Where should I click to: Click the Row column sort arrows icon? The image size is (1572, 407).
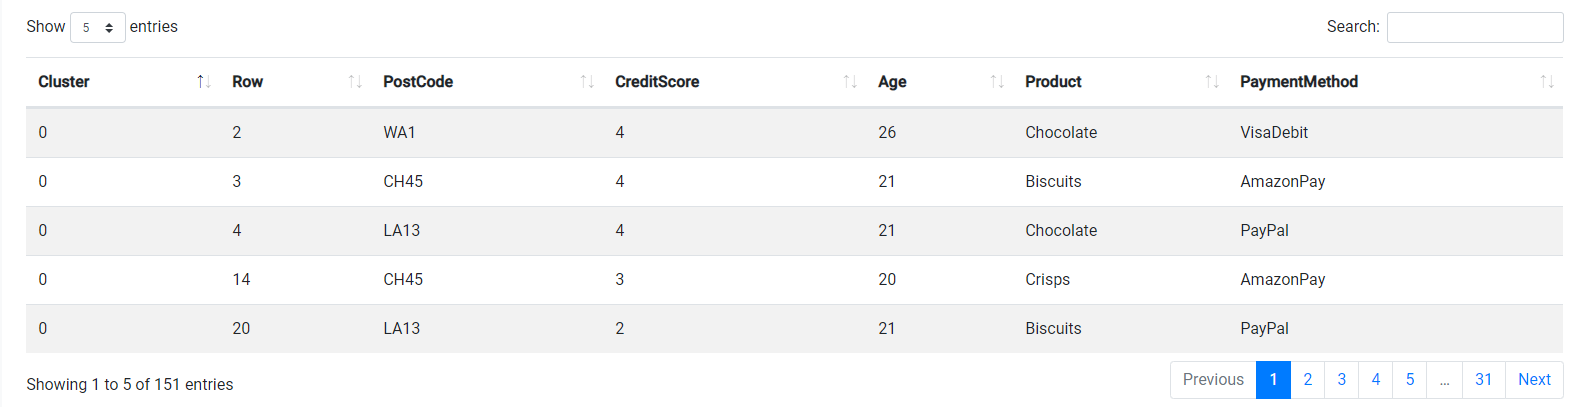click(x=355, y=82)
